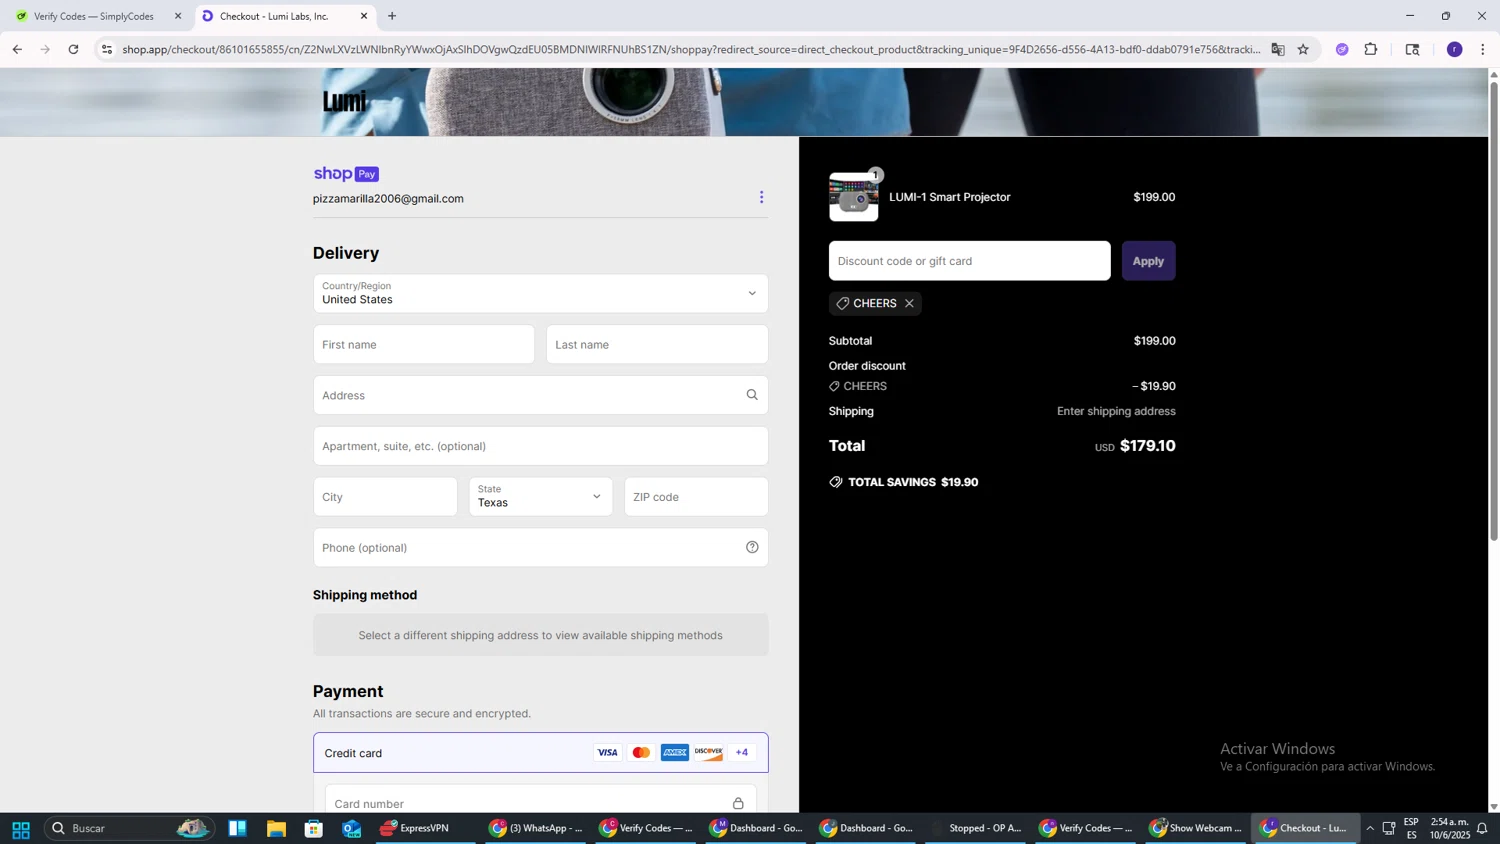Viewport: 1500px width, 844px height.
Task: Open File Explorer from the taskbar
Action: pyautogui.click(x=276, y=829)
